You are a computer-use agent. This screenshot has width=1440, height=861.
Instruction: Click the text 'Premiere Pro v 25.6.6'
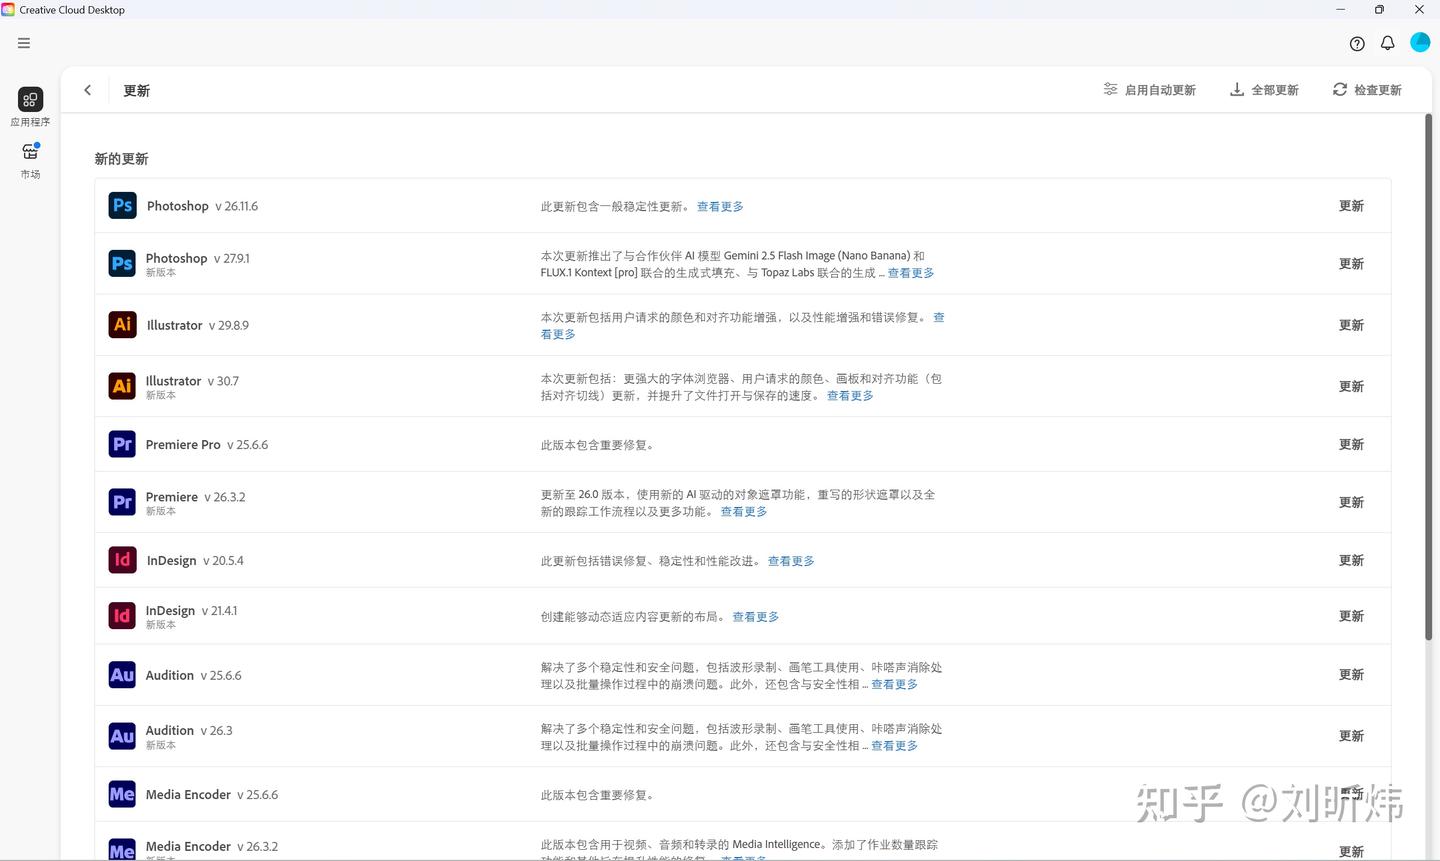click(207, 445)
